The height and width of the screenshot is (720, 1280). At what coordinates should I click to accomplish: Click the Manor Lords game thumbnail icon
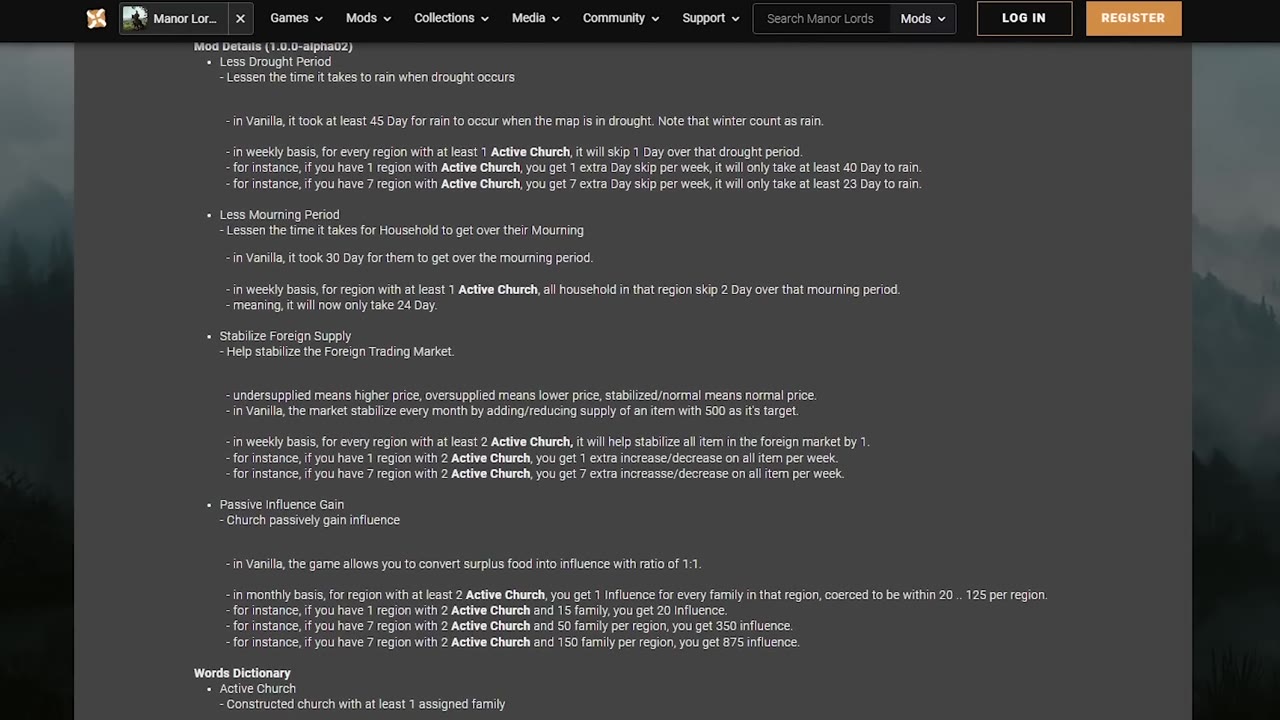[x=135, y=18]
